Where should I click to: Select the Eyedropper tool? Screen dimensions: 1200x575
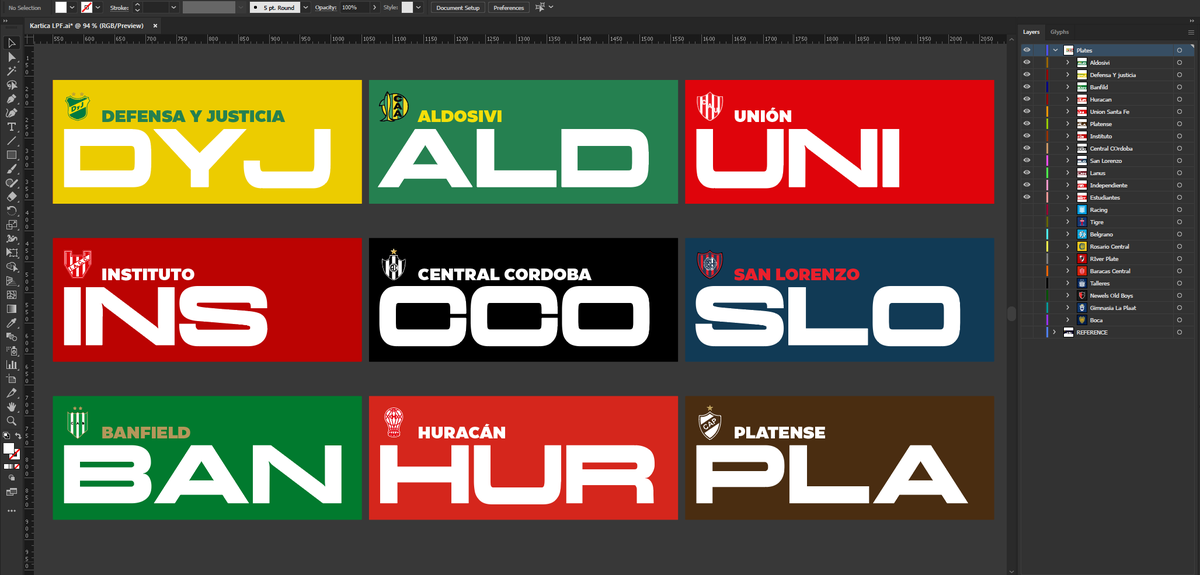coord(12,323)
